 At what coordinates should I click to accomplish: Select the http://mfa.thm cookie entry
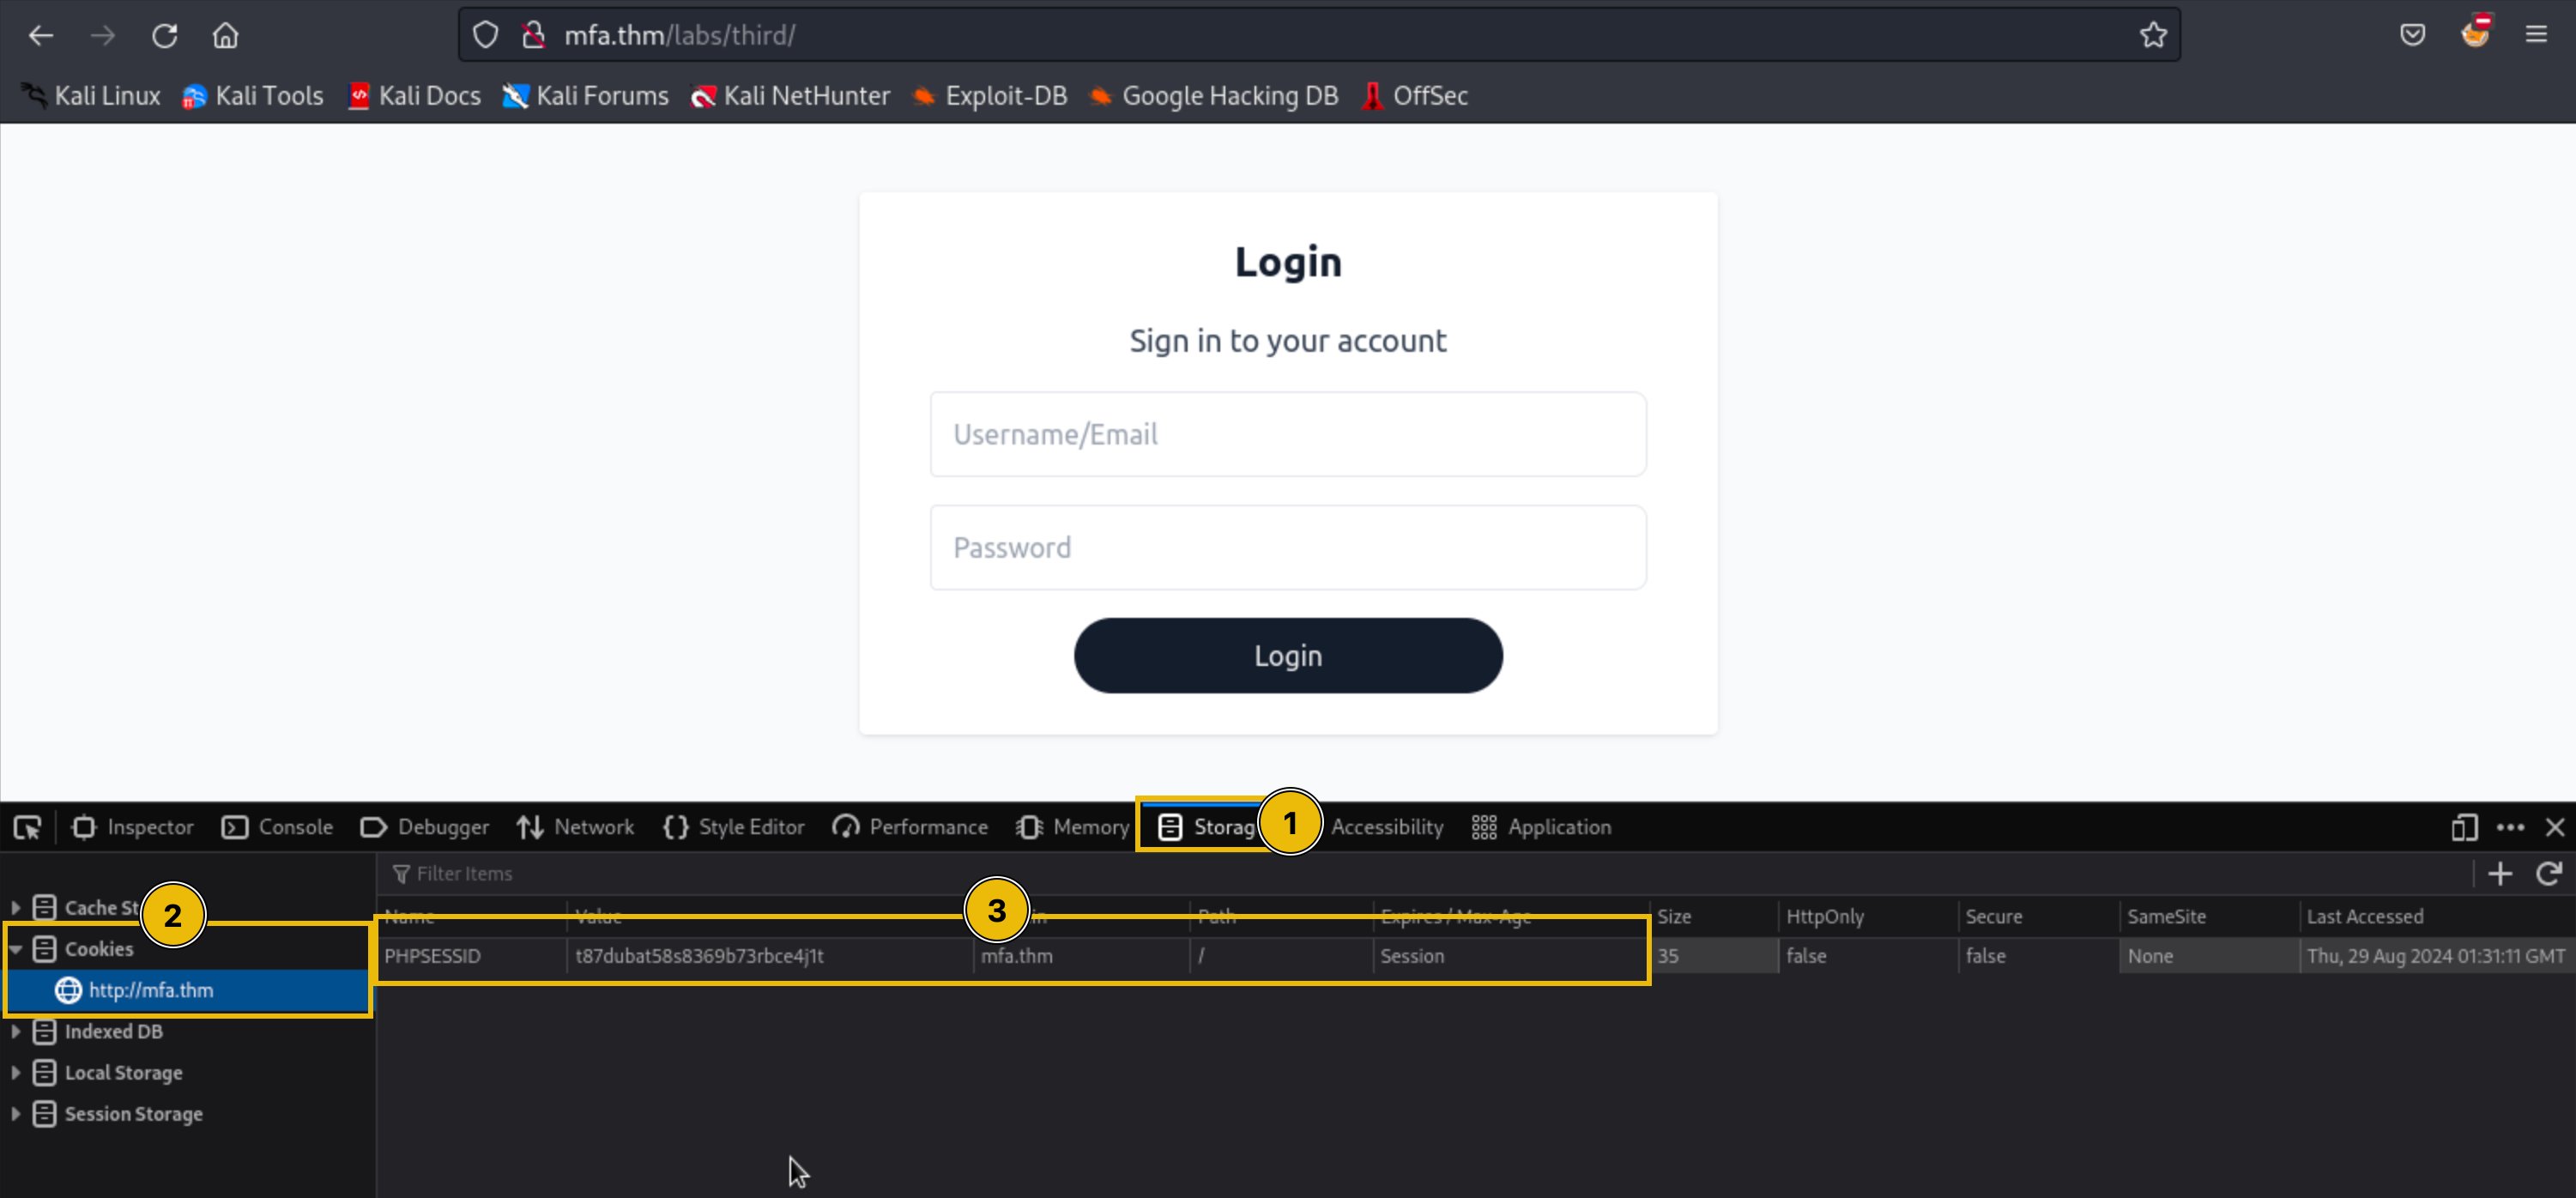click(x=151, y=990)
